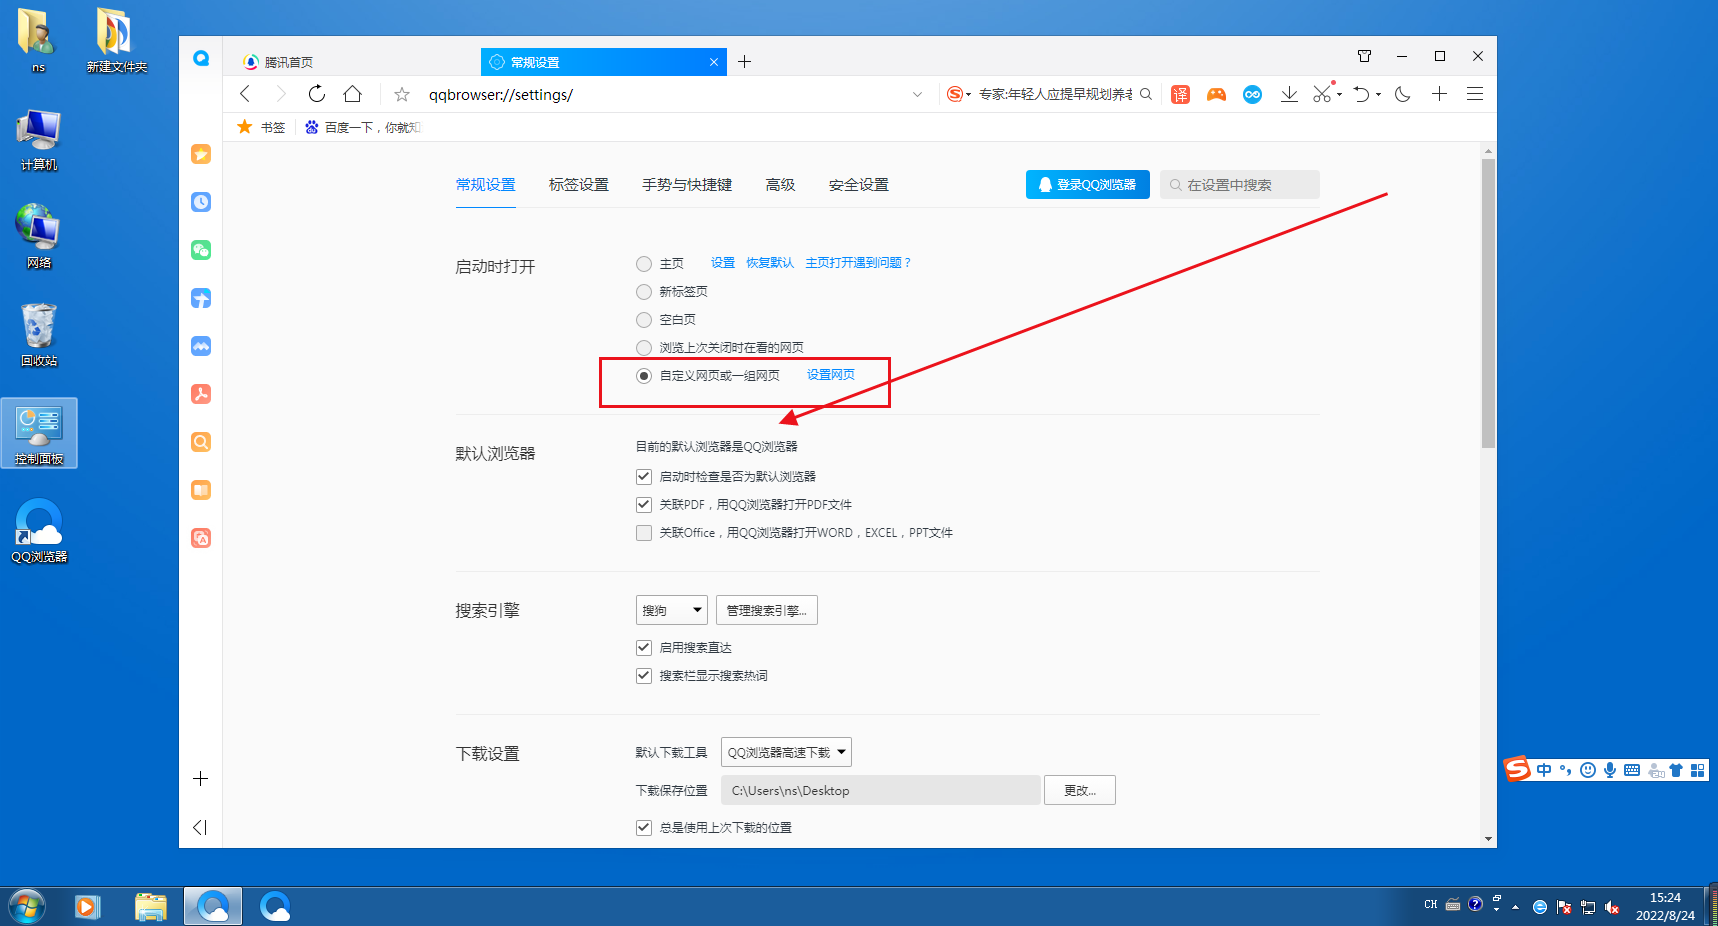Image resolution: width=1718 pixels, height=926 pixels.
Task: Select the 主页 startup radio option
Action: click(x=644, y=264)
